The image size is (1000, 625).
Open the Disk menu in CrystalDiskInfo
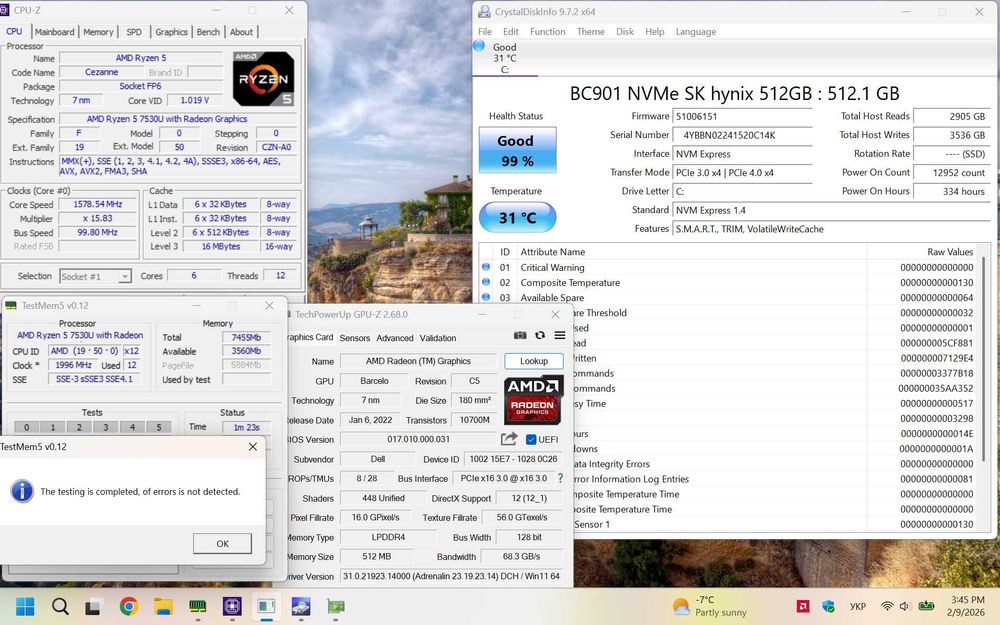click(x=625, y=31)
